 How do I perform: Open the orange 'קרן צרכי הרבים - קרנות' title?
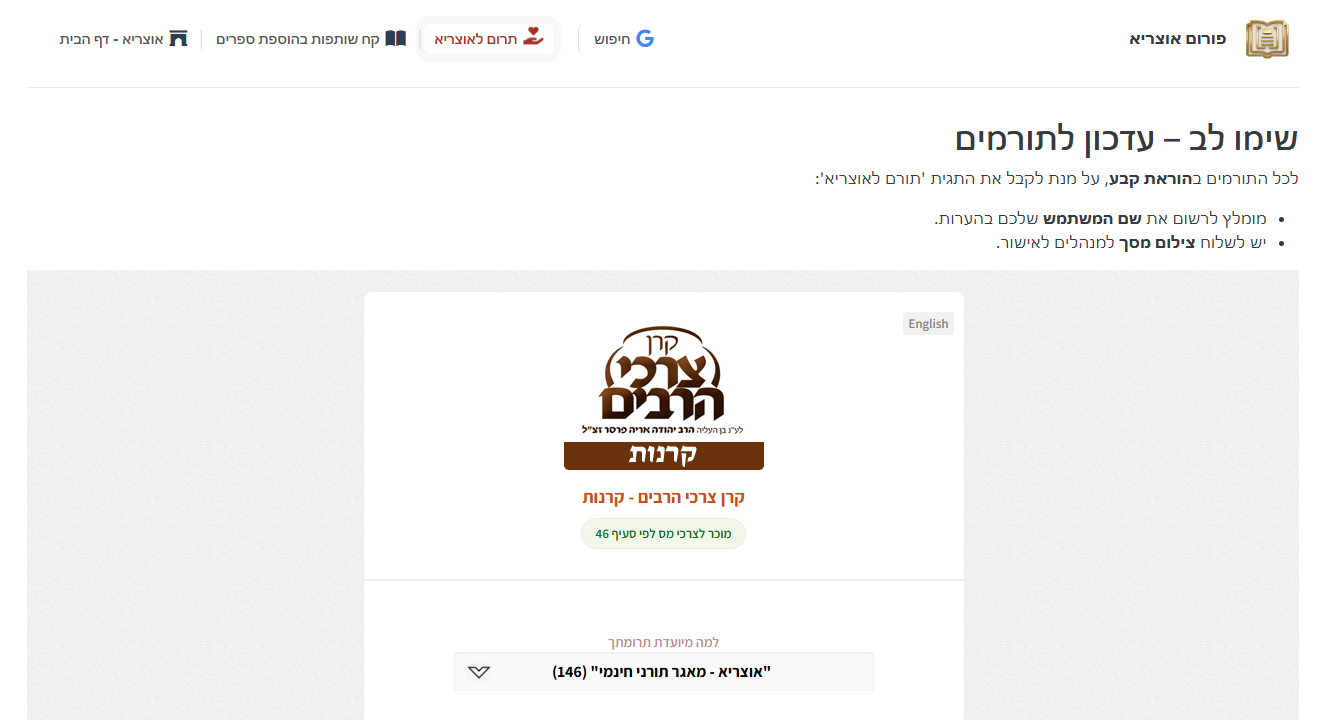click(x=664, y=497)
